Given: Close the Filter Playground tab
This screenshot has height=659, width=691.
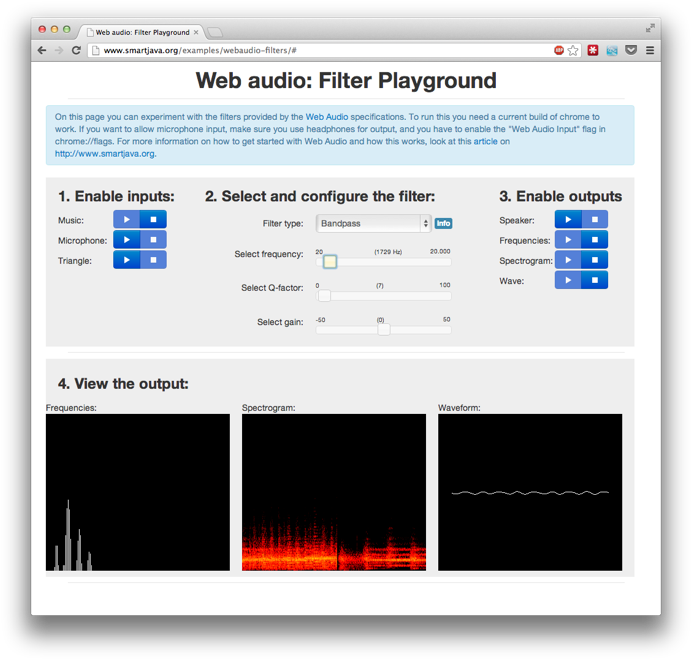Looking at the screenshot, I should coord(196,32).
